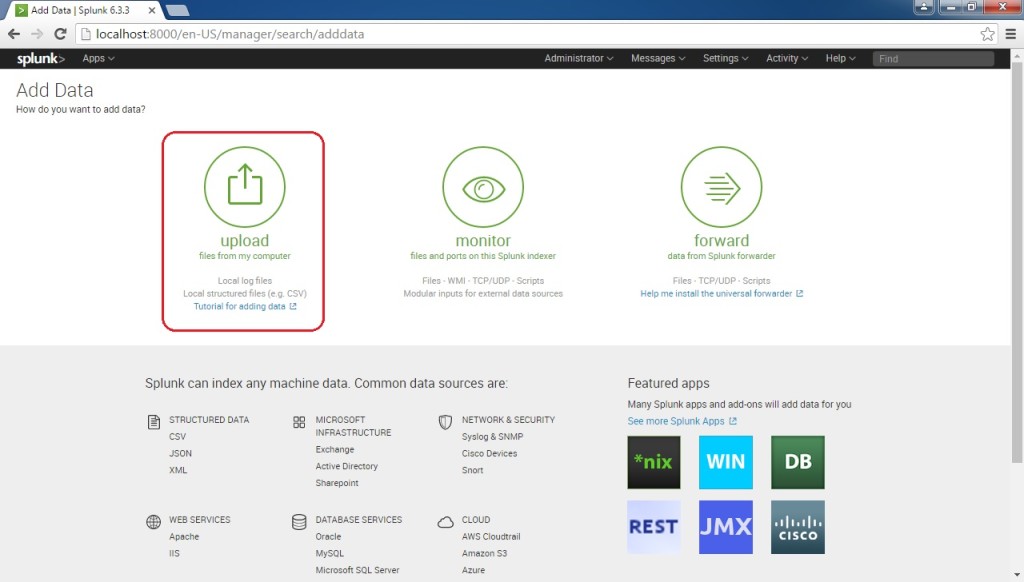
Task: Click the Structured Data document icon
Action: click(152, 421)
